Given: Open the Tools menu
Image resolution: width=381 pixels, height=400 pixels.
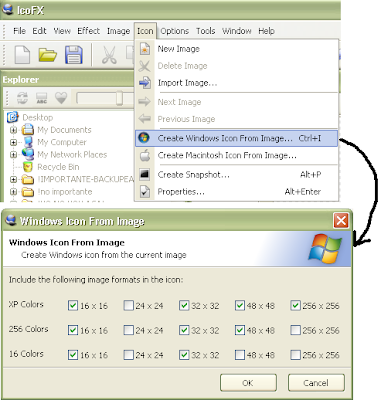Looking at the screenshot, I should 205,31.
